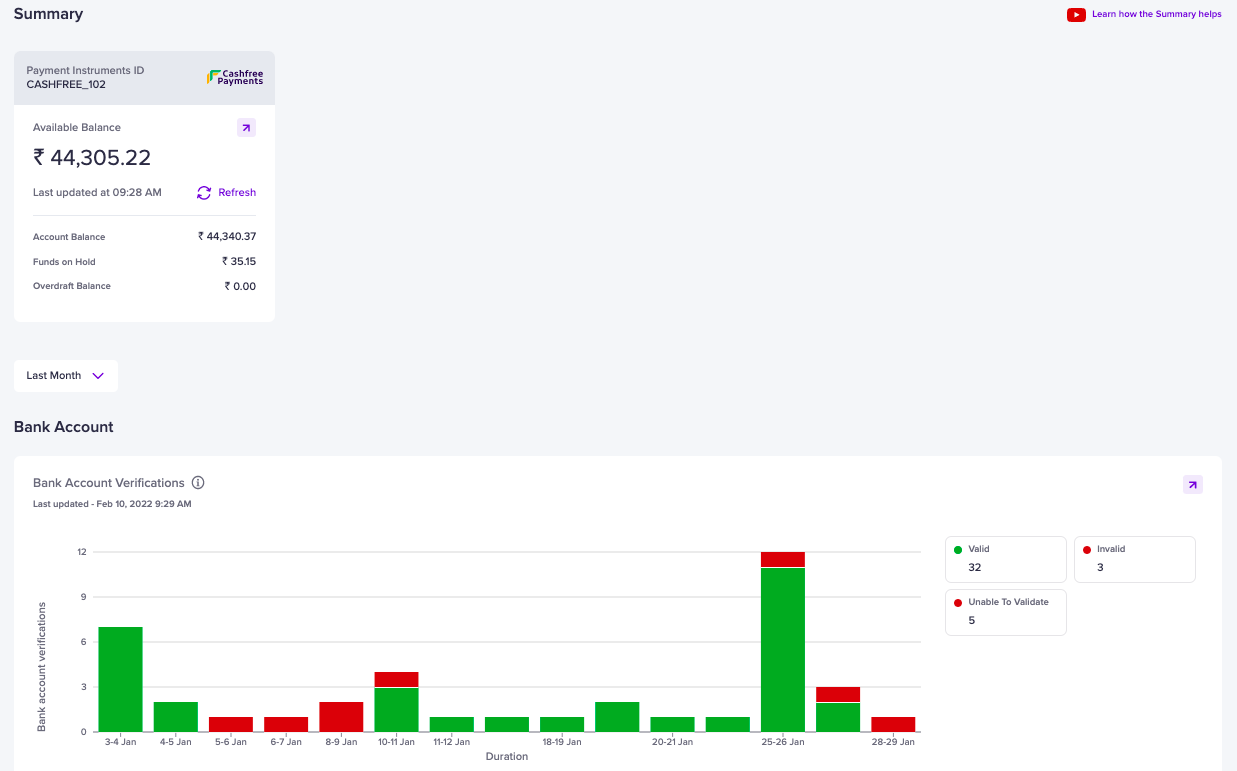The image size is (1237, 771).
Task: Click the 28-29 Jan red bar
Action: click(x=893, y=724)
